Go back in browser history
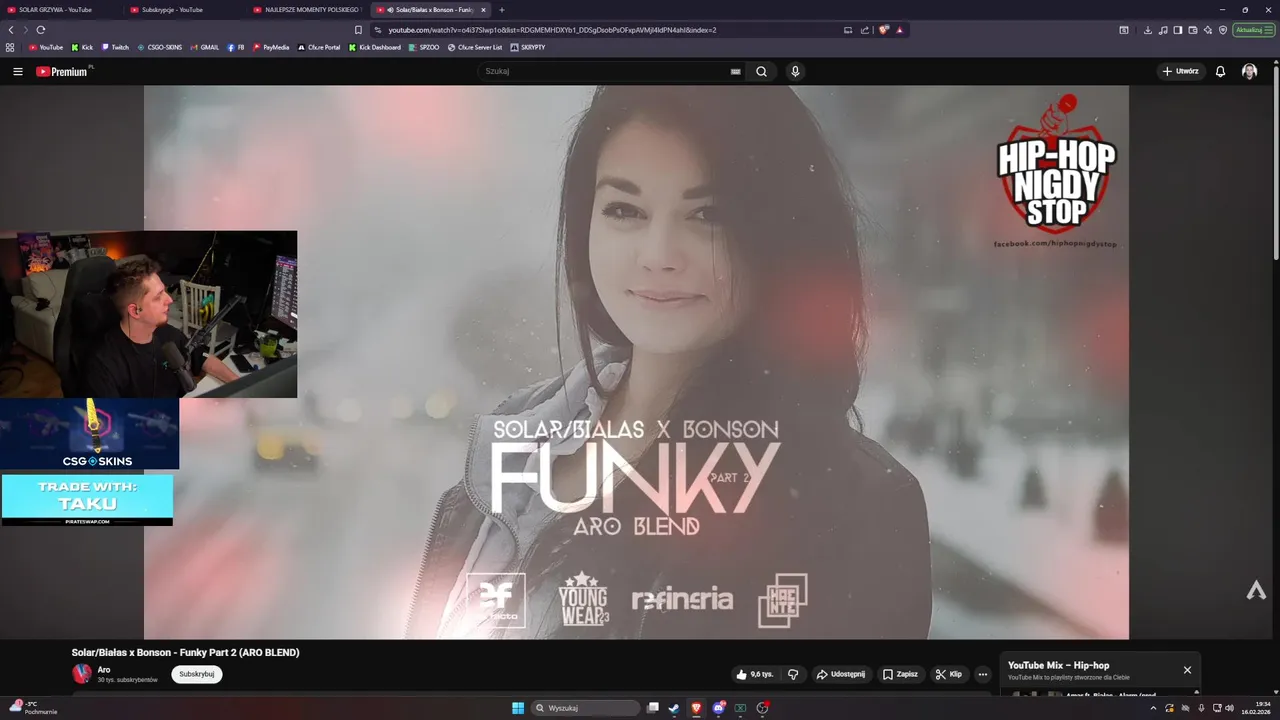Screen dimensions: 1280x720 [x=11, y=30]
